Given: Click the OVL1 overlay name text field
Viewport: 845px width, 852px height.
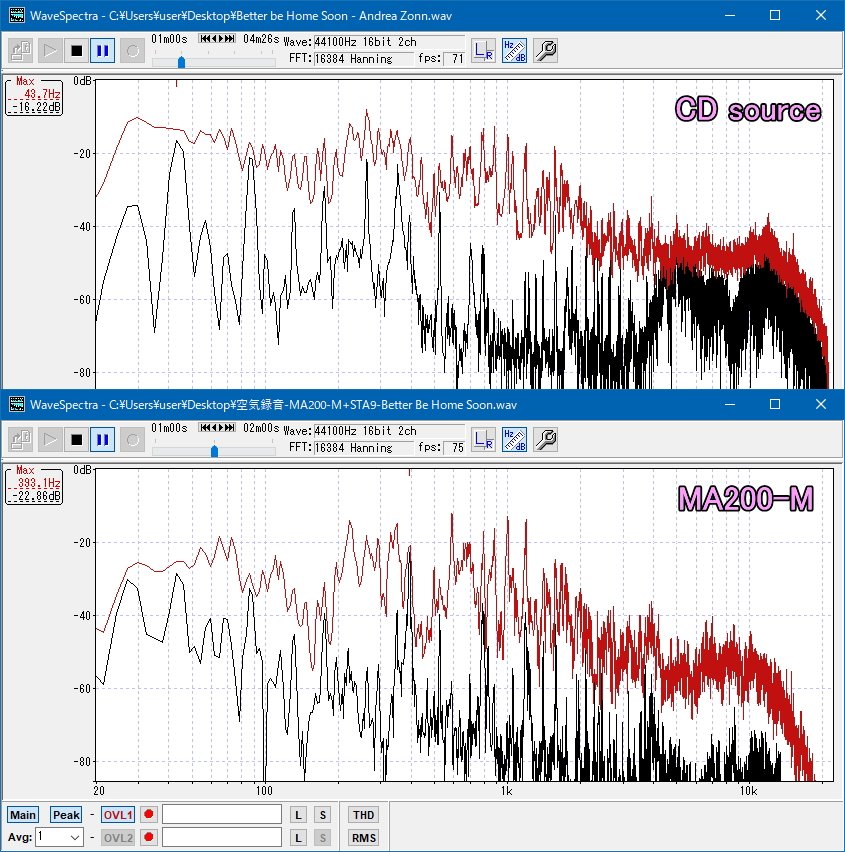Looking at the screenshot, I should point(222,815).
